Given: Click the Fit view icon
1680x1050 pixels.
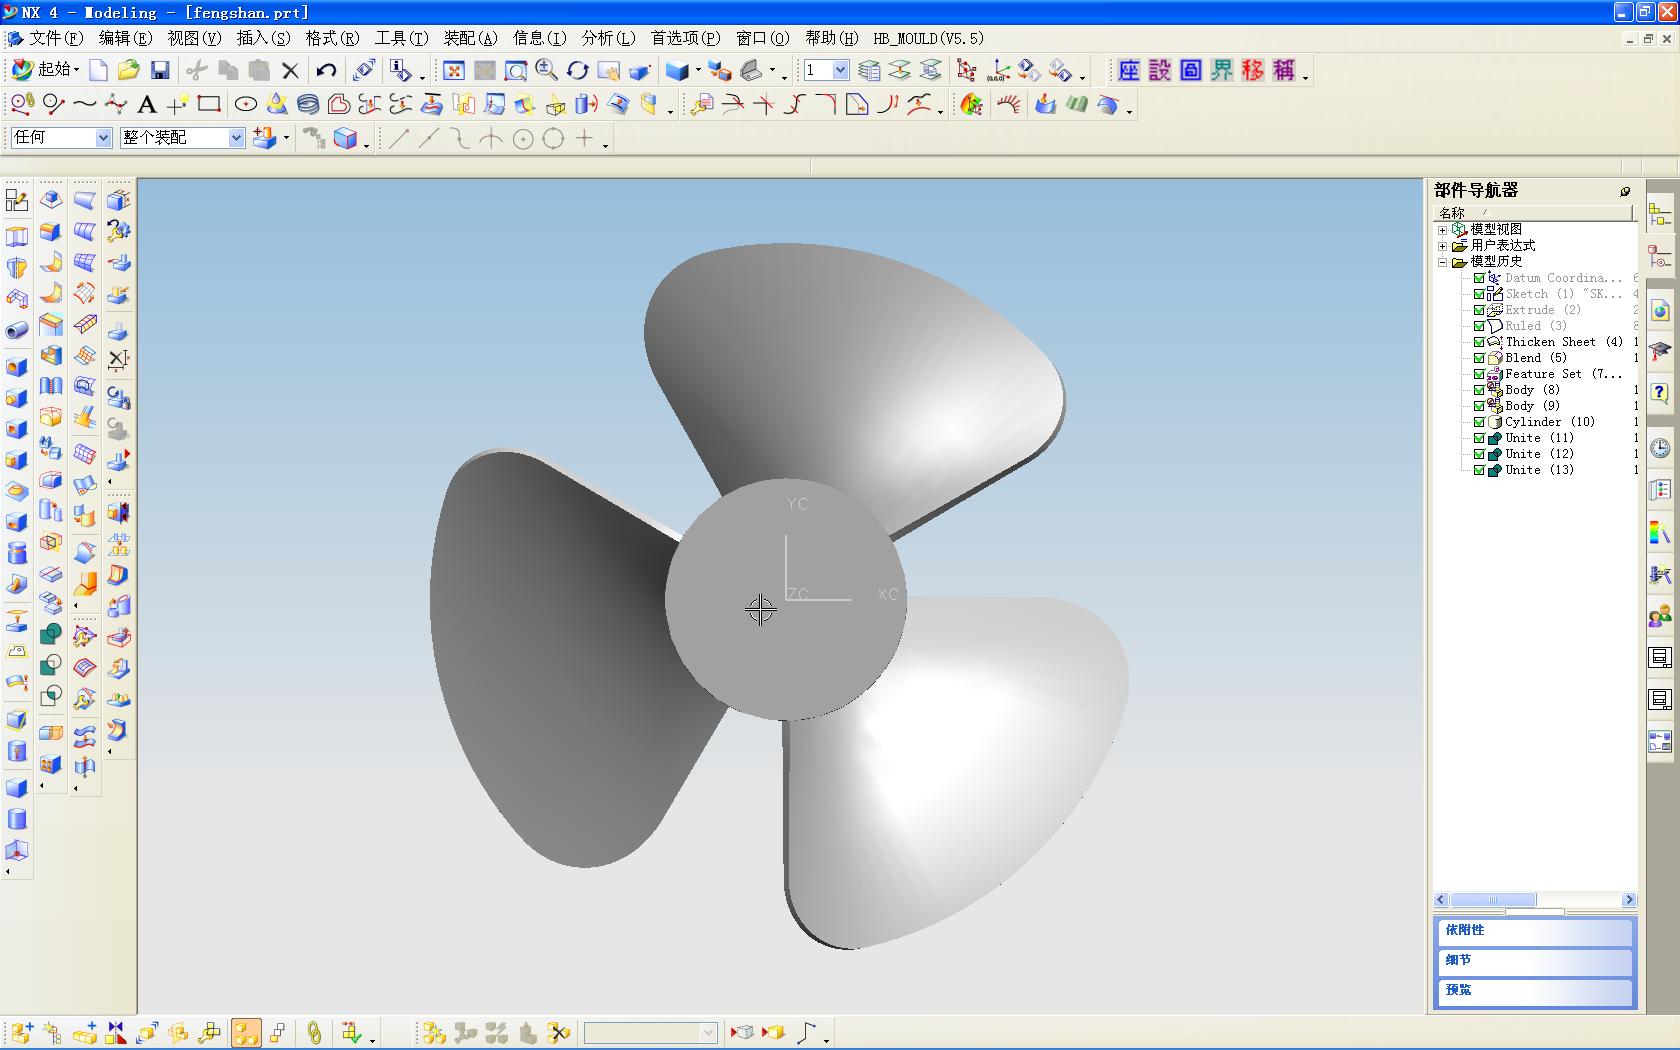Looking at the screenshot, I should pyautogui.click(x=454, y=70).
